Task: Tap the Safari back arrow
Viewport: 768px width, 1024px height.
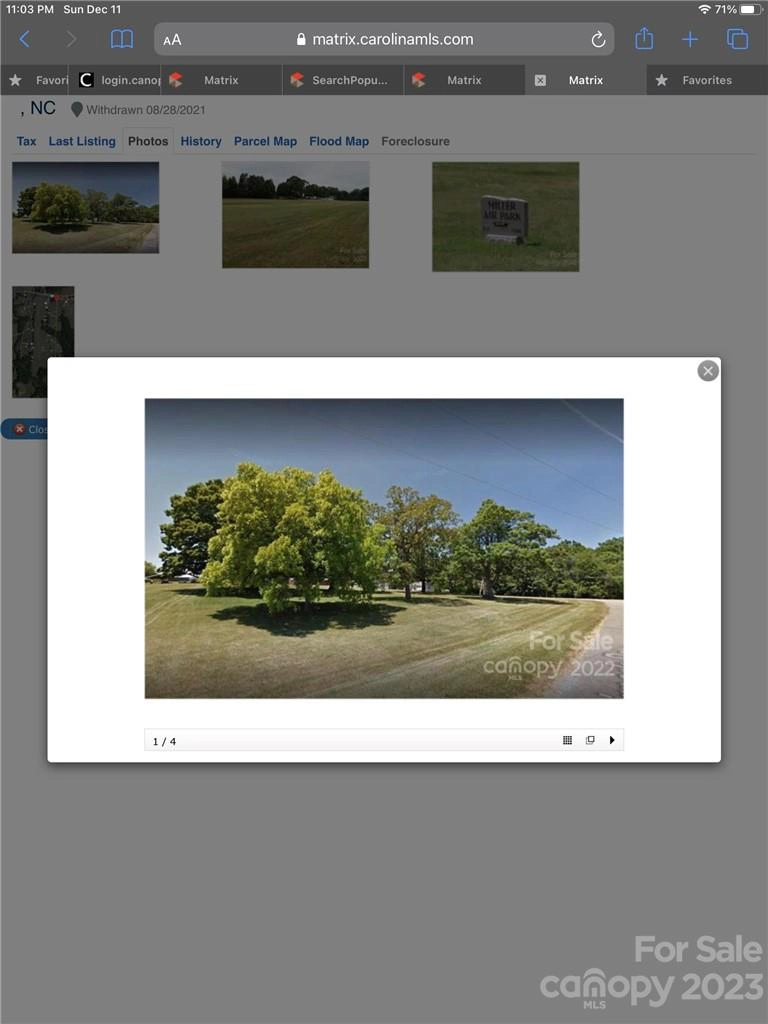Action: [25, 39]
